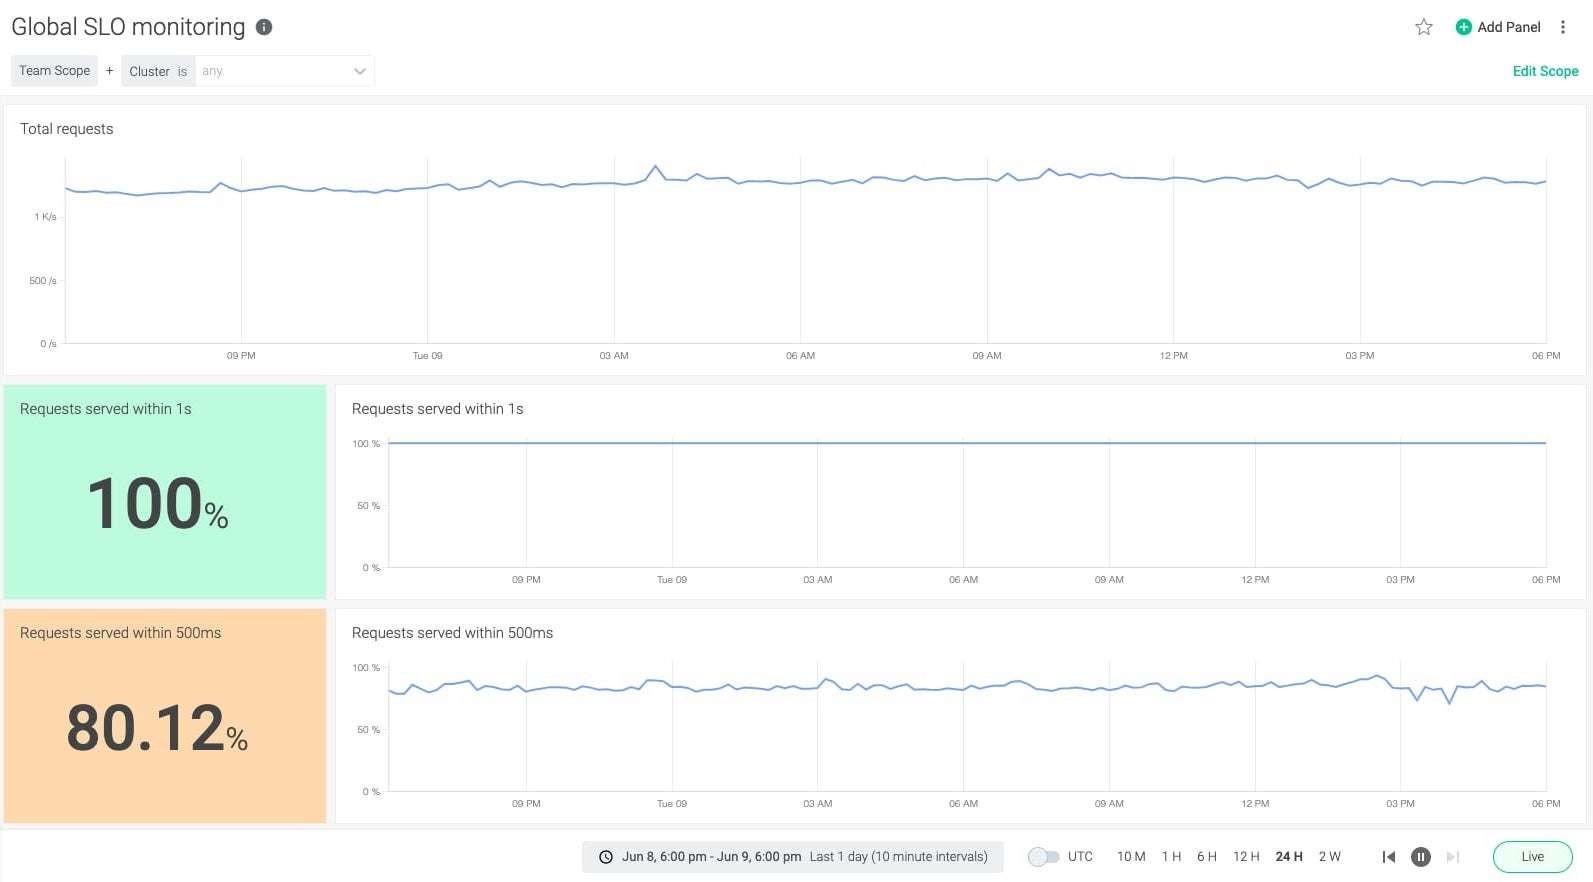Select the Team Scope chip
This screenshot has height=882, width=1593.
(55, 71)
